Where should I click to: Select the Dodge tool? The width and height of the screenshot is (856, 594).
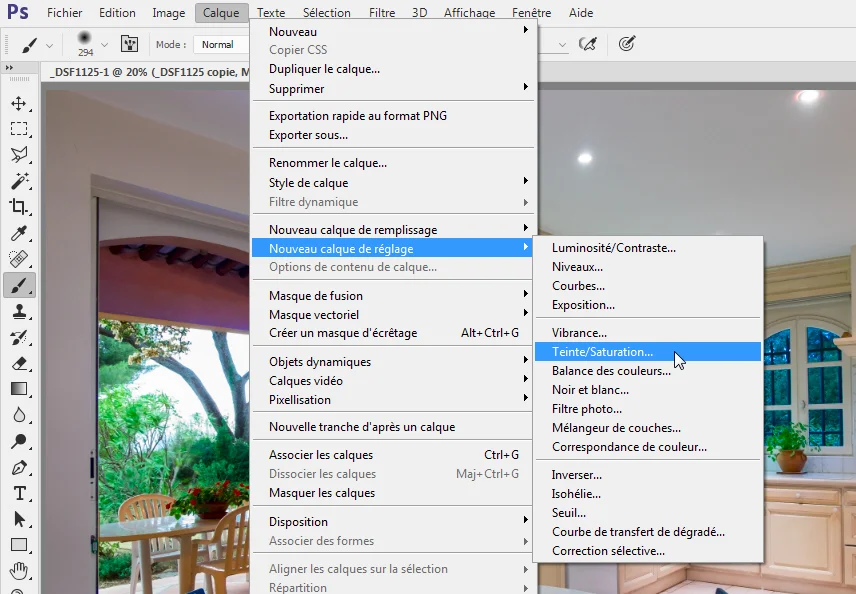[19, 441]
